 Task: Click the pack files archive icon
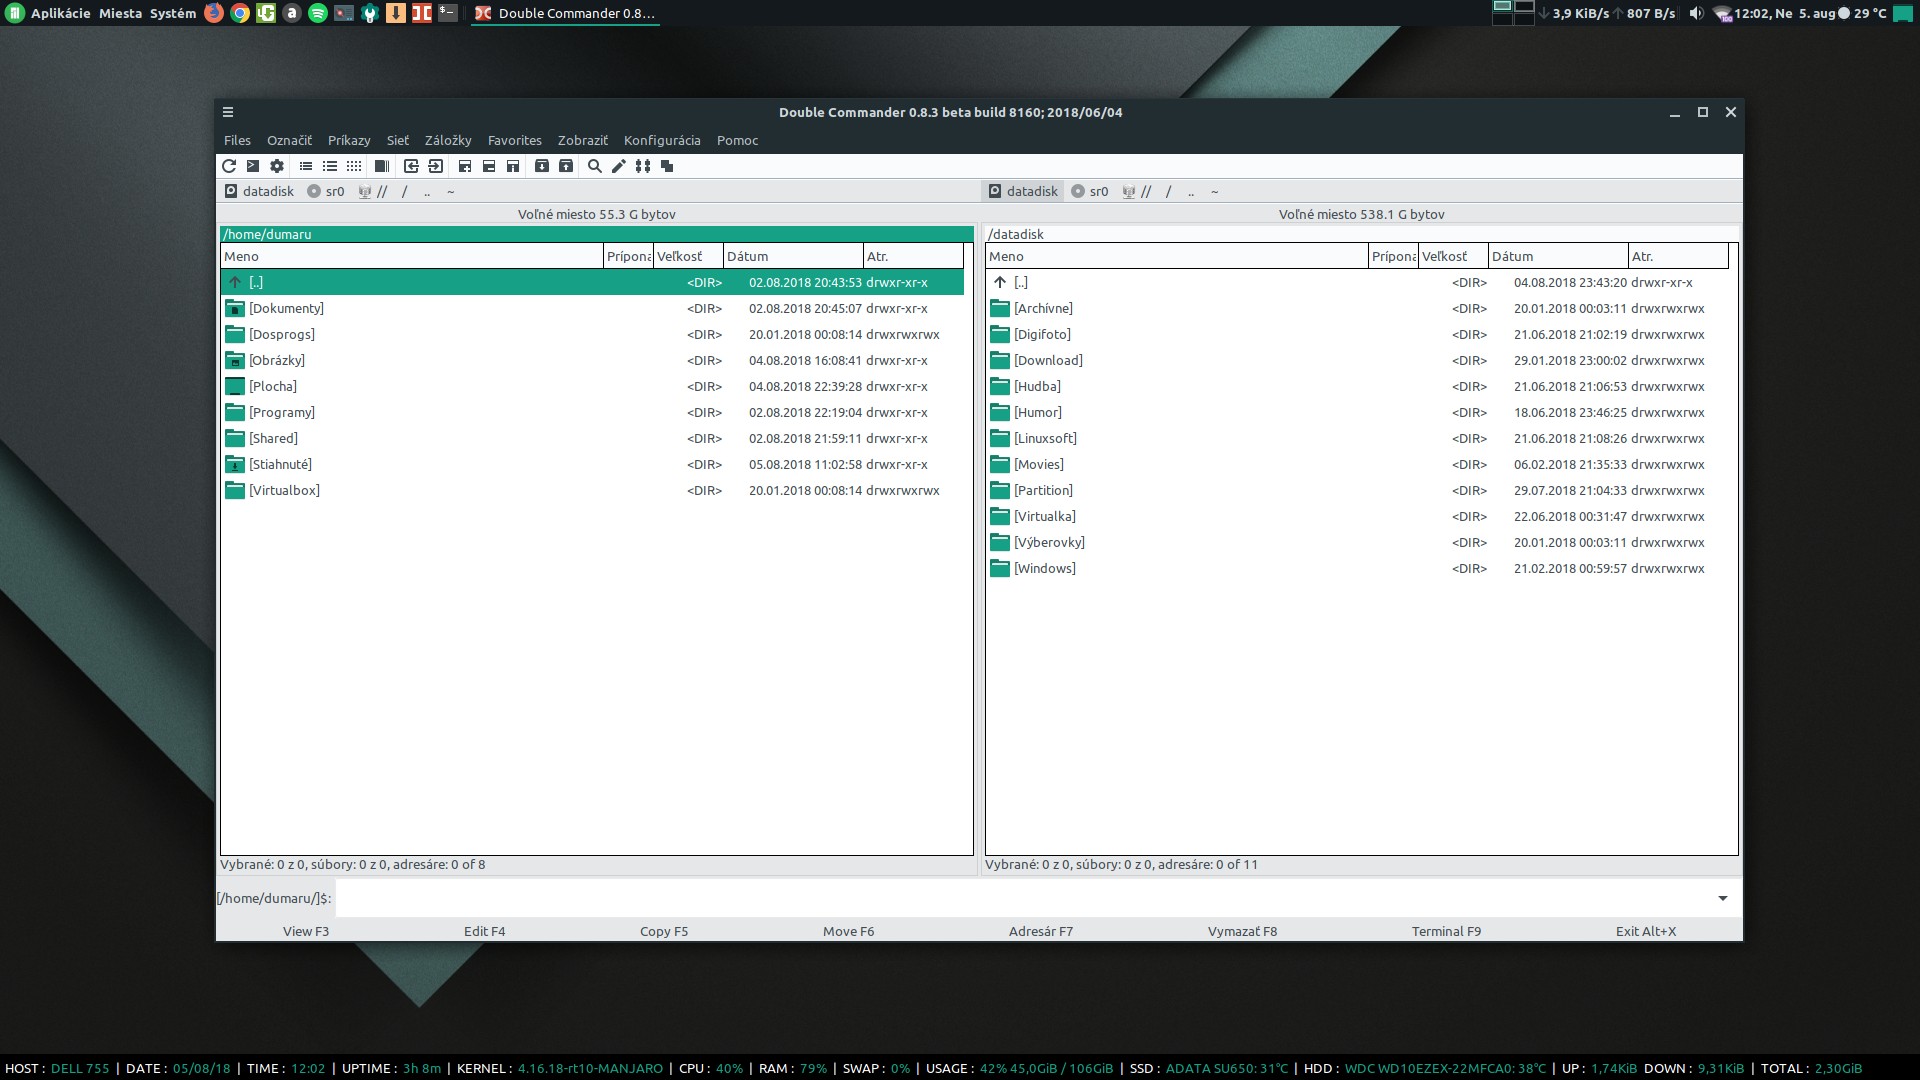coord(542,166)
